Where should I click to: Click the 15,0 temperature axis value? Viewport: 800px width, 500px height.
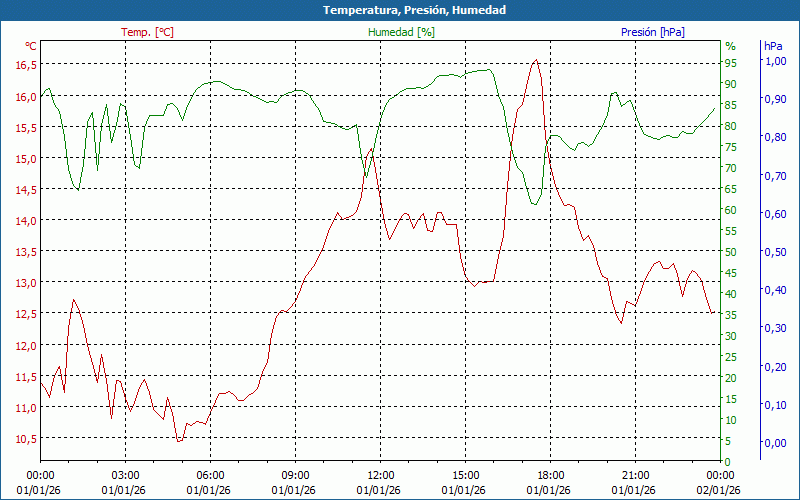click(x=26, y=159)
